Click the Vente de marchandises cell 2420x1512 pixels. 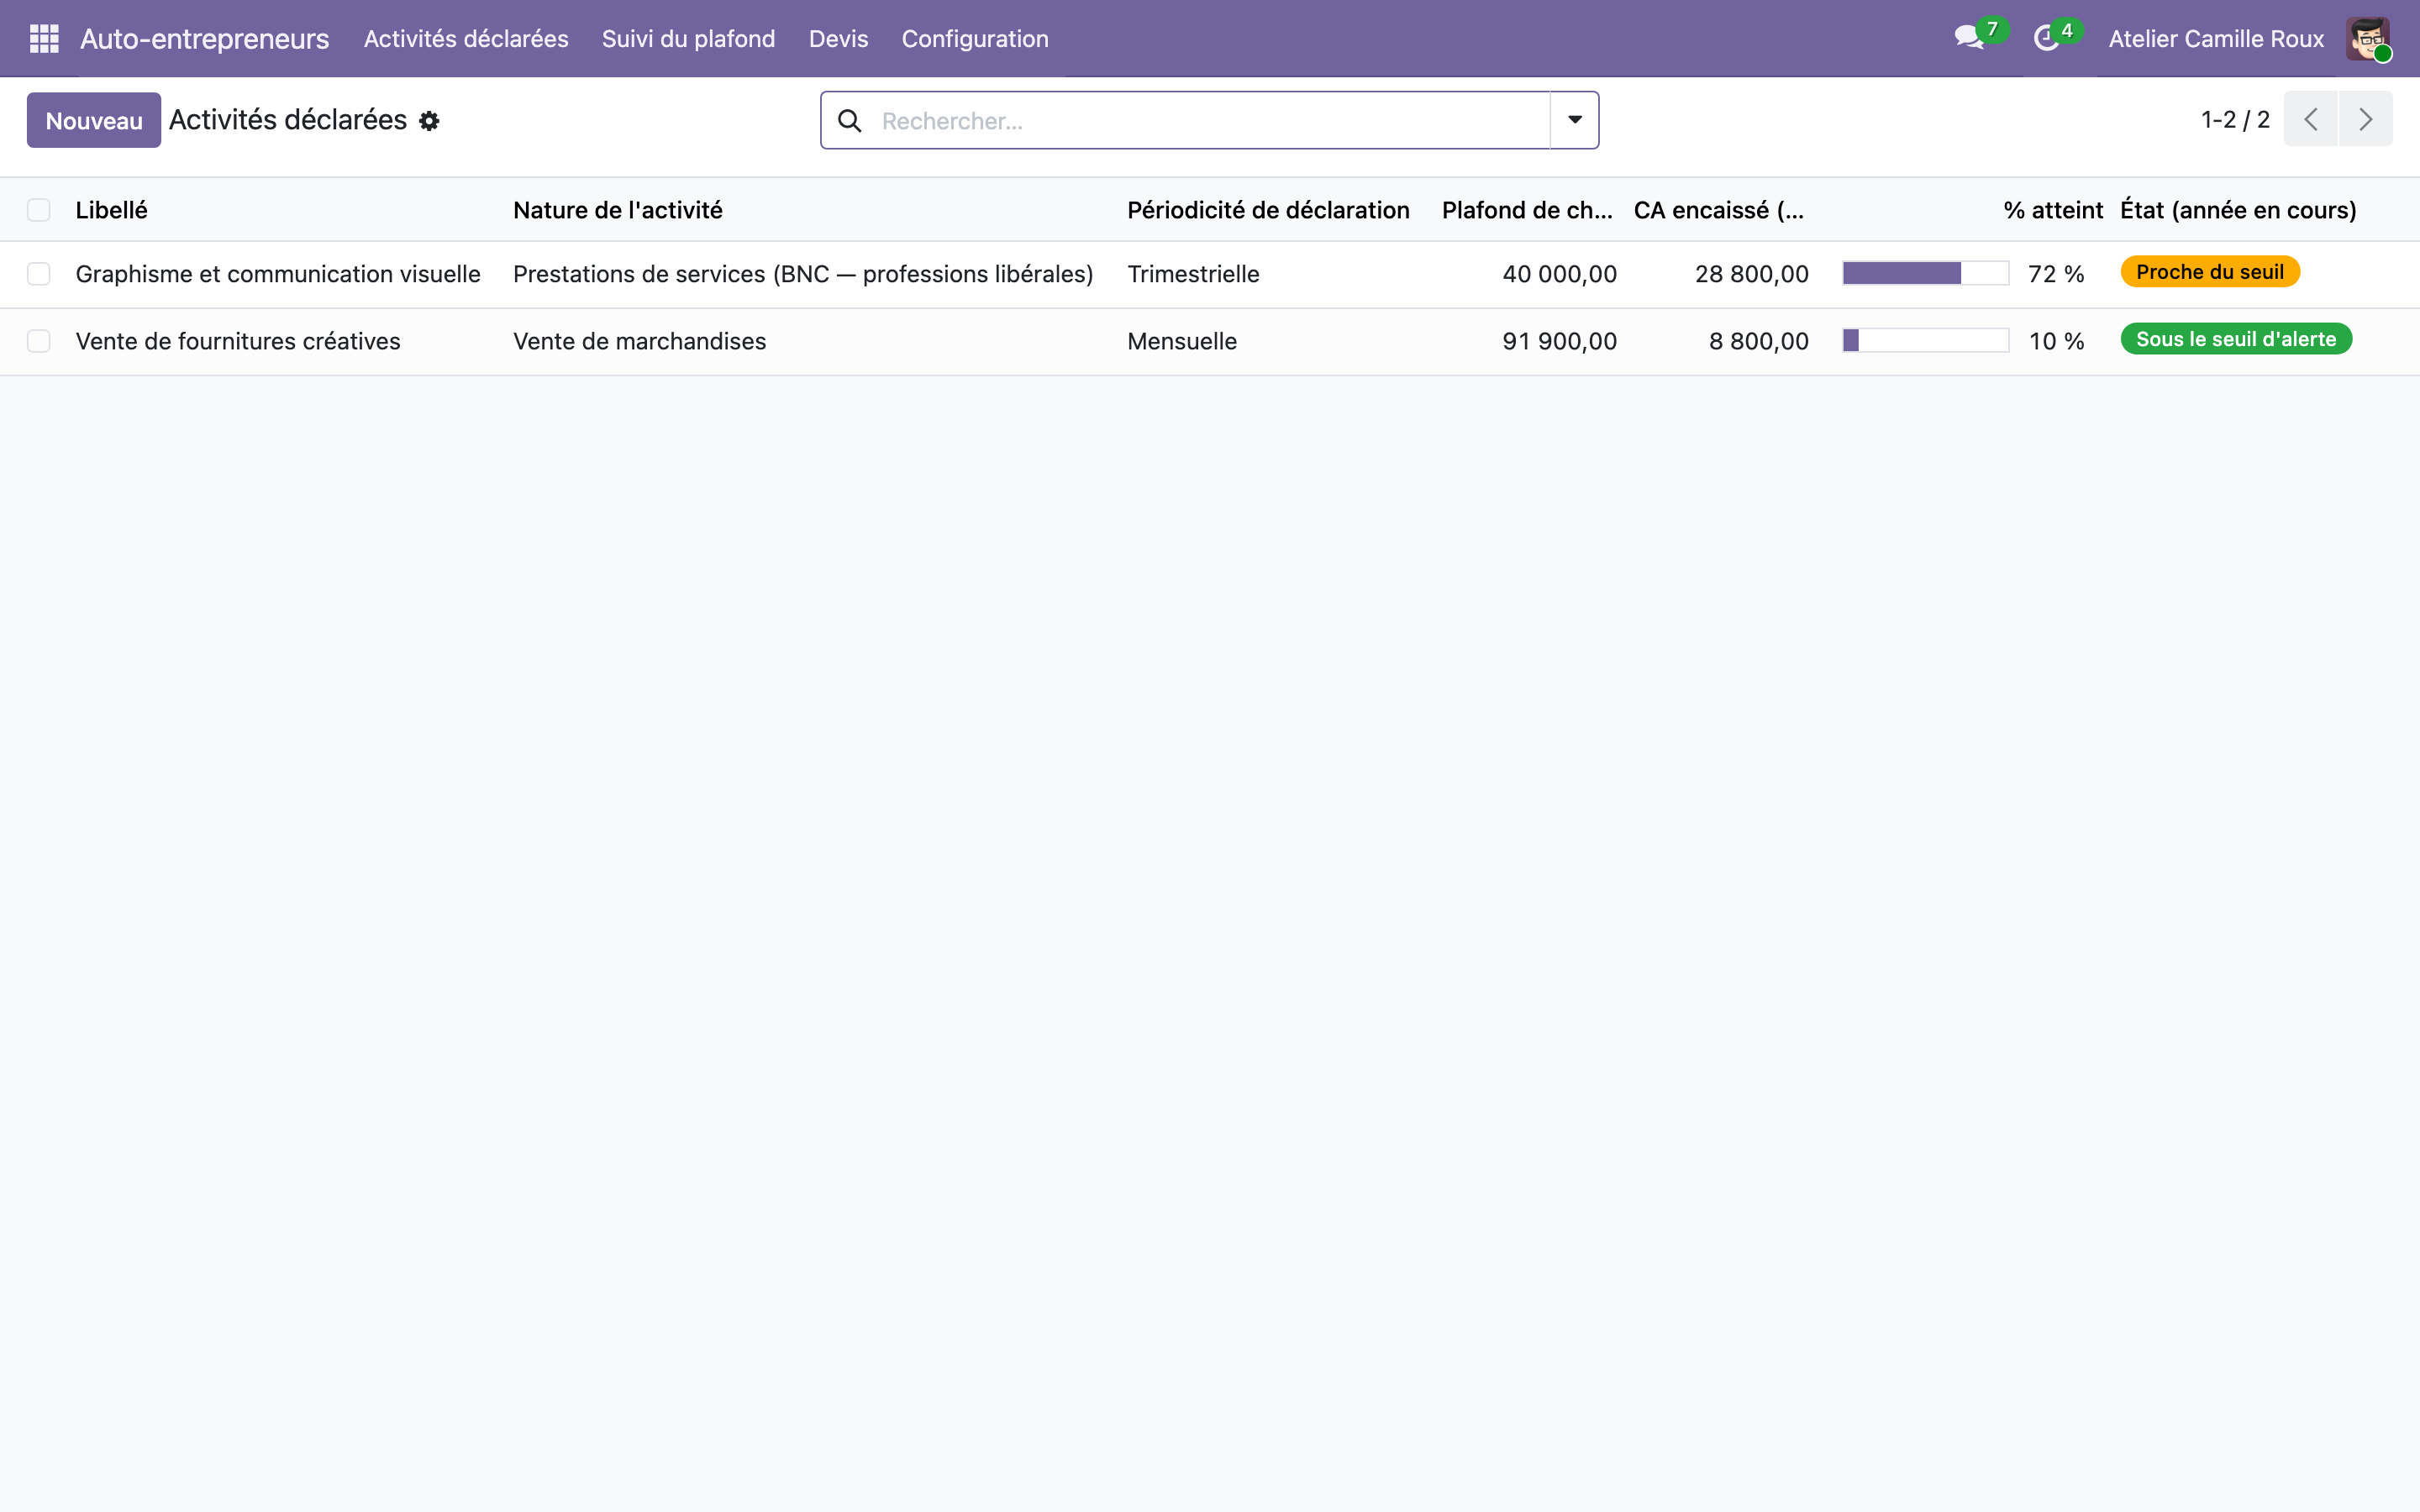coord(640,341)
